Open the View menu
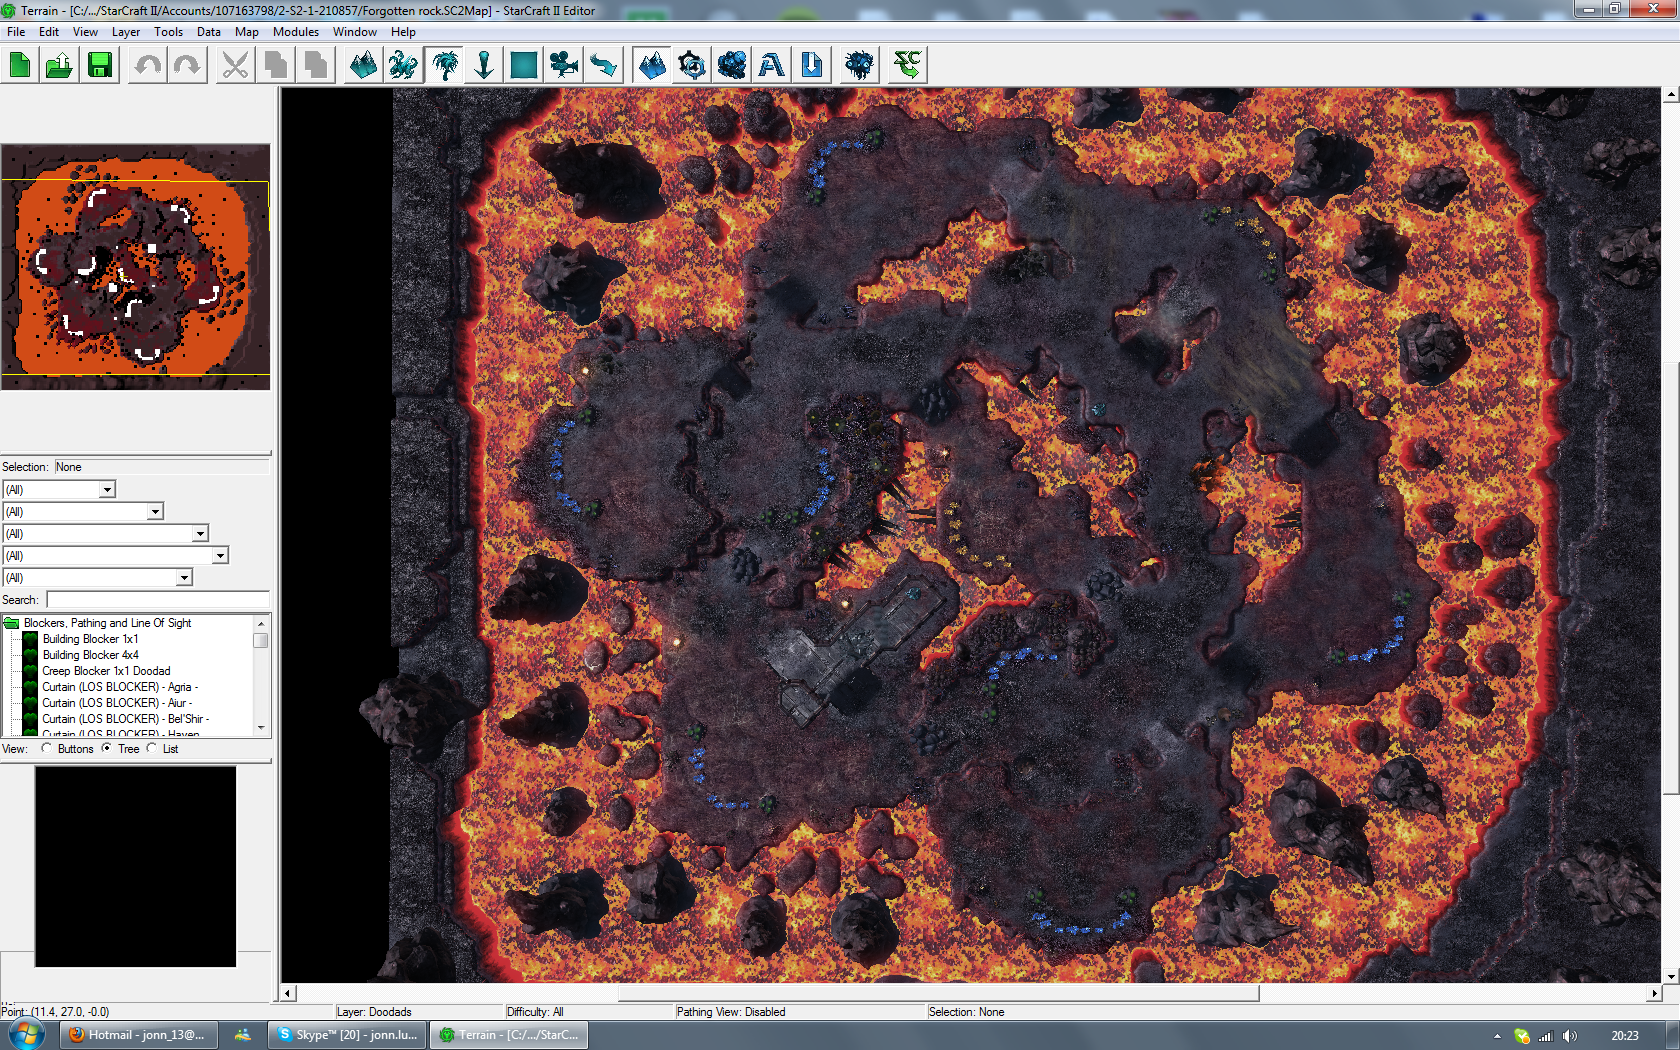The width and height of the screenshot is (1680, 1050). [x=85, y=32]
